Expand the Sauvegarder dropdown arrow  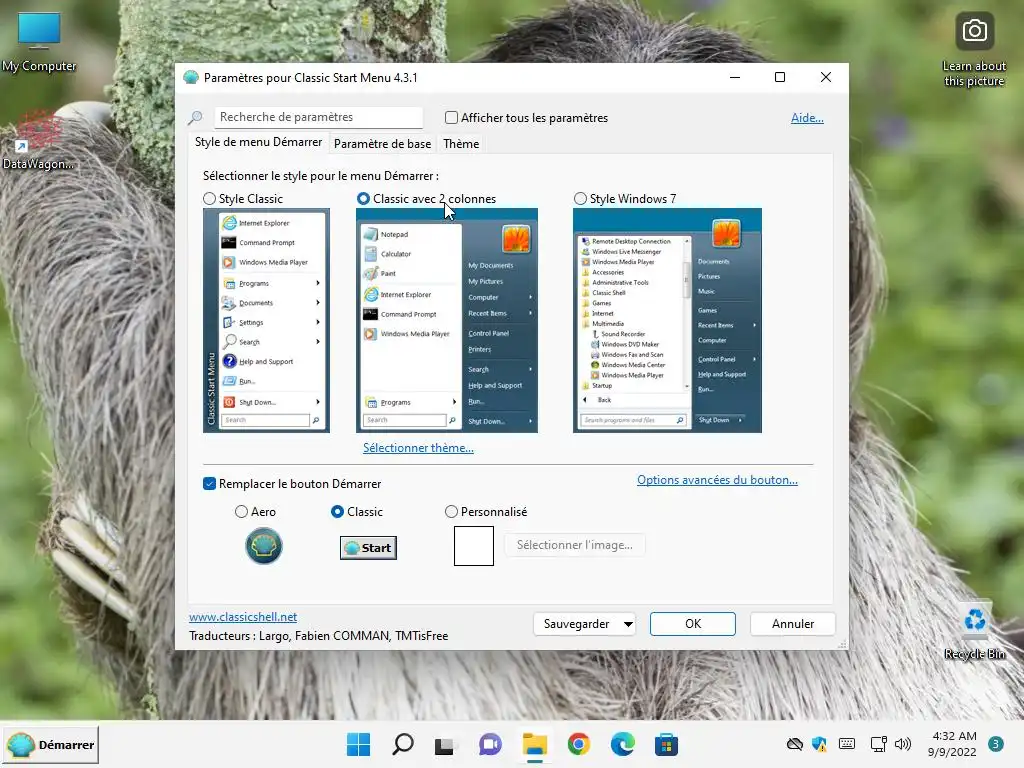click(628, 624)
